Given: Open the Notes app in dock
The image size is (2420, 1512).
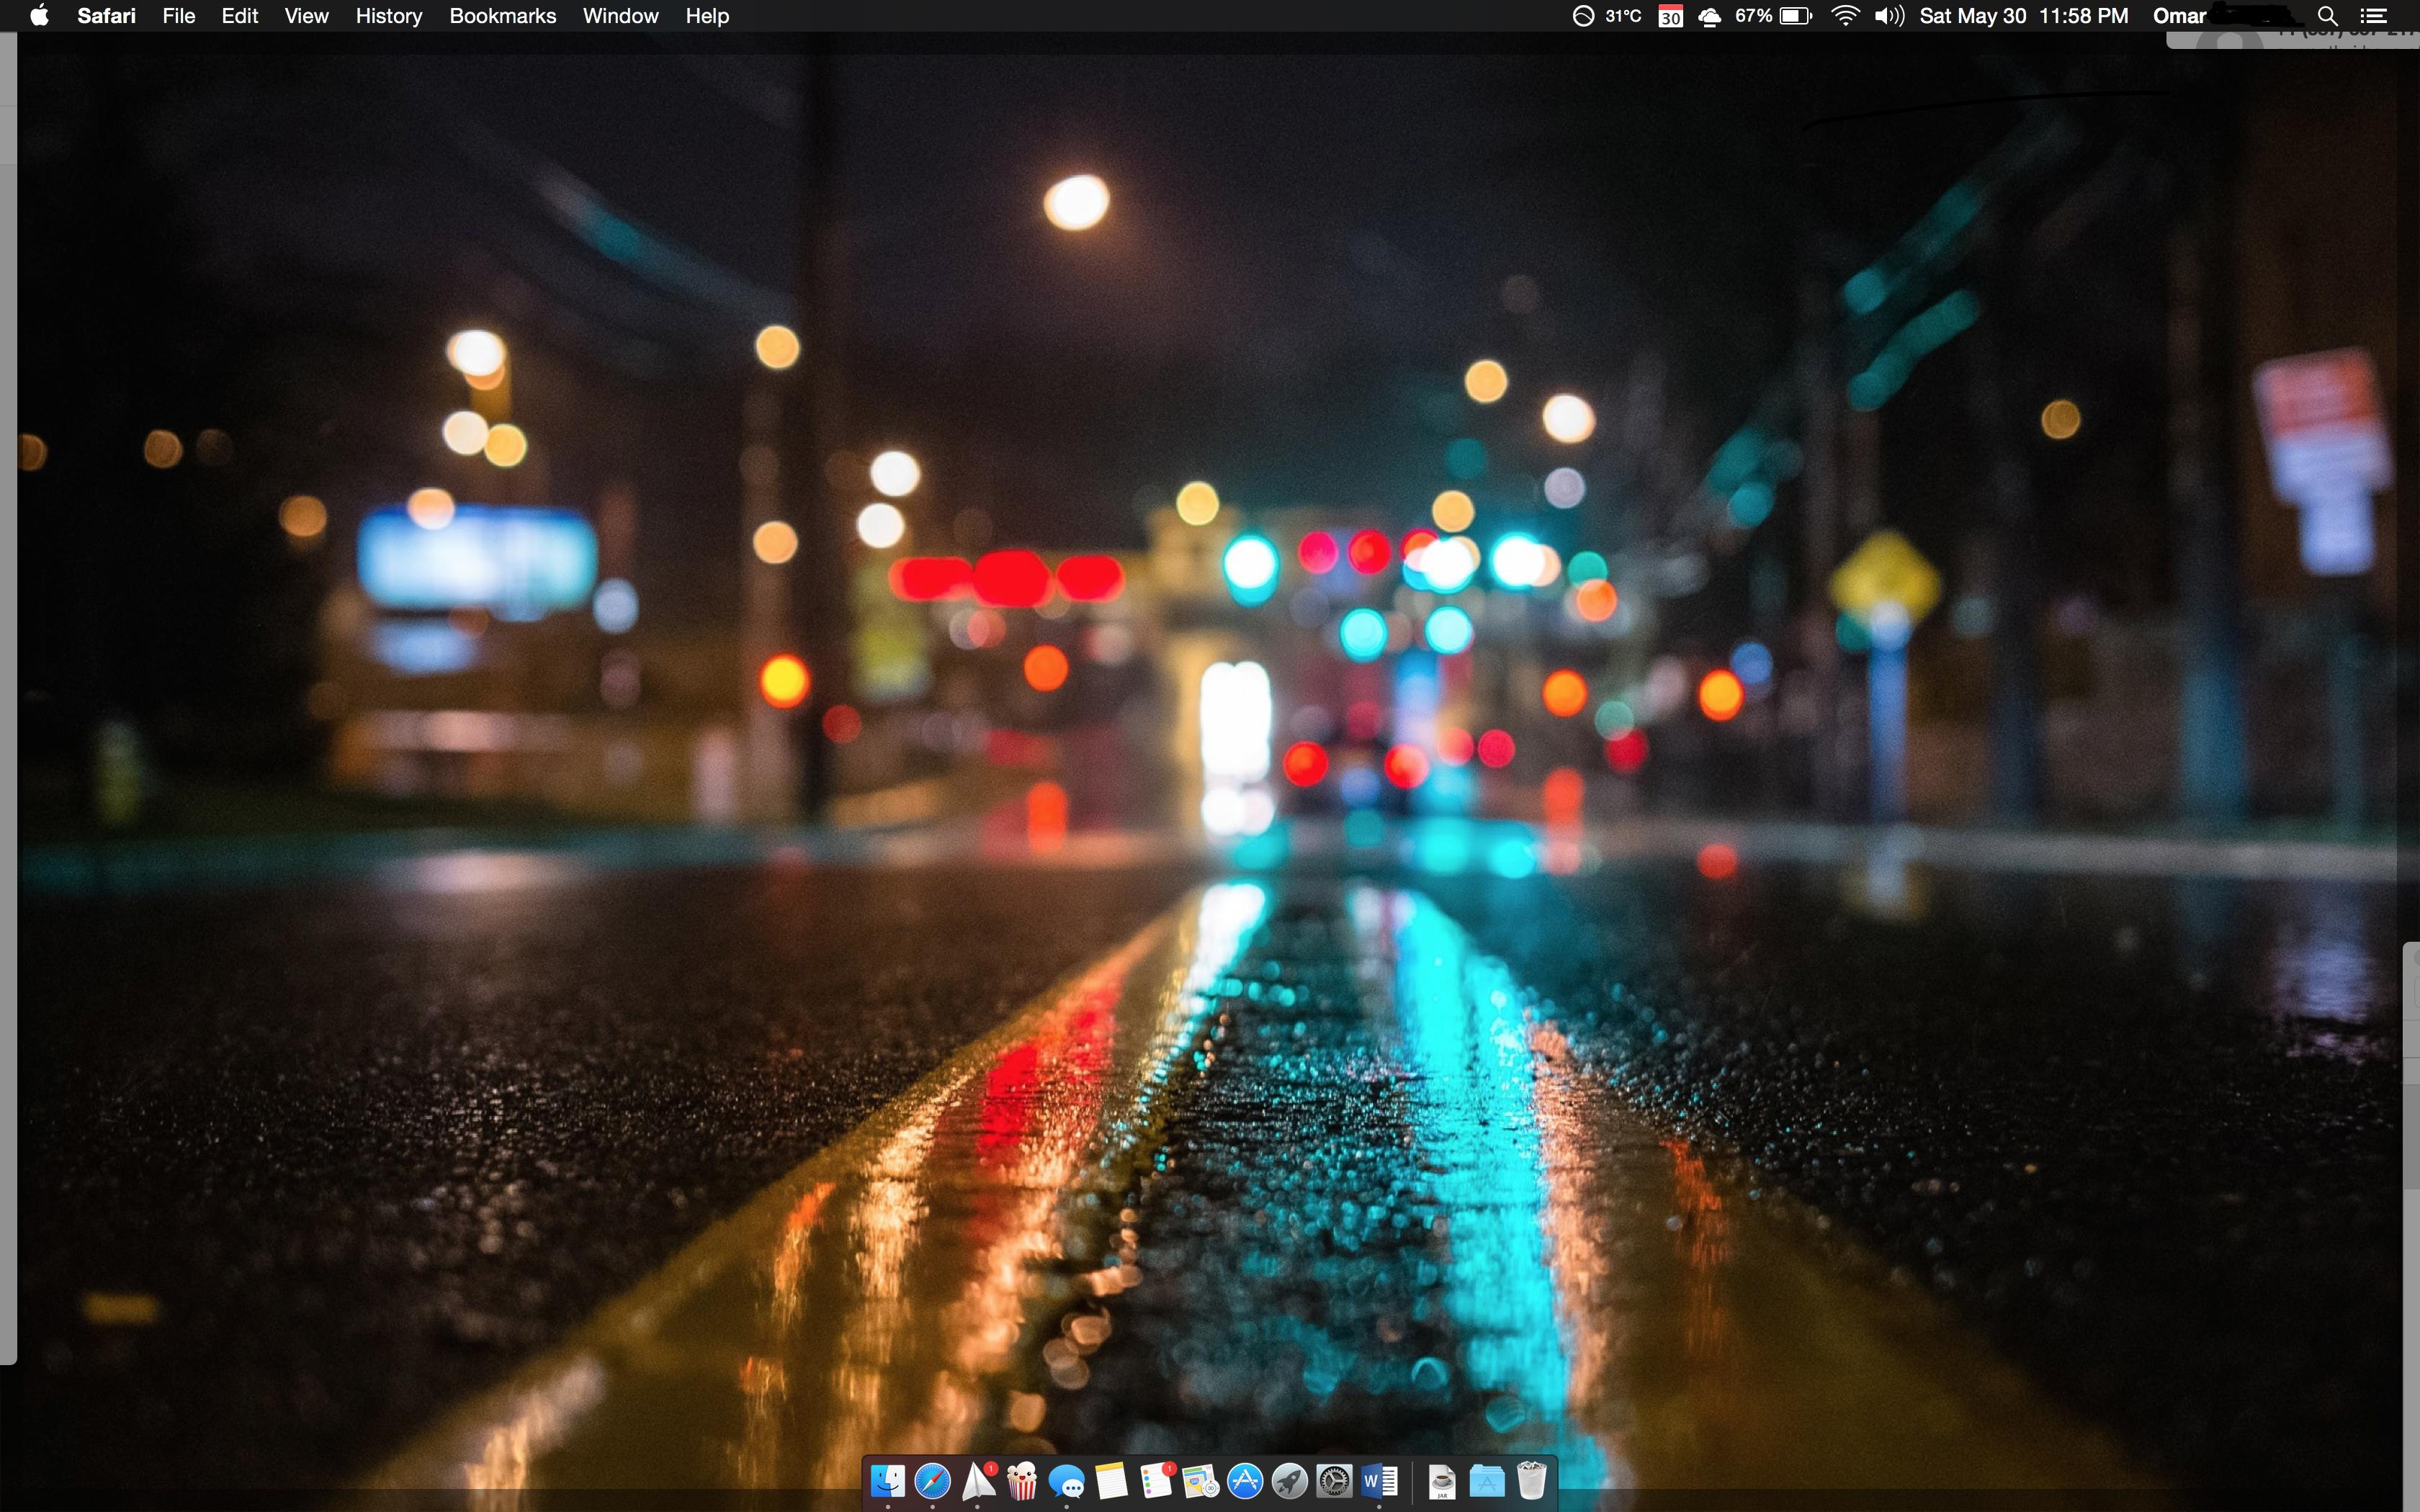Looking at the screenshot, I should point(1111,1481).
